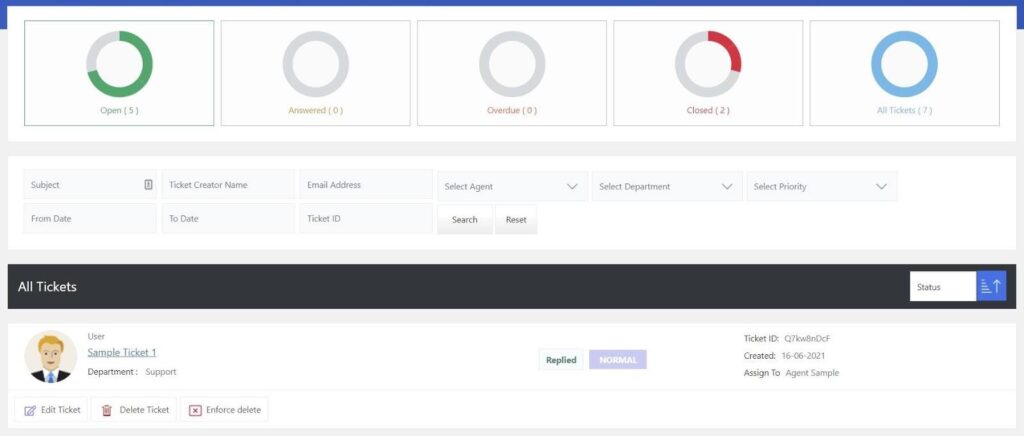
Task: Open the Status sort dropdown
Action: click(x=943, y=287)
